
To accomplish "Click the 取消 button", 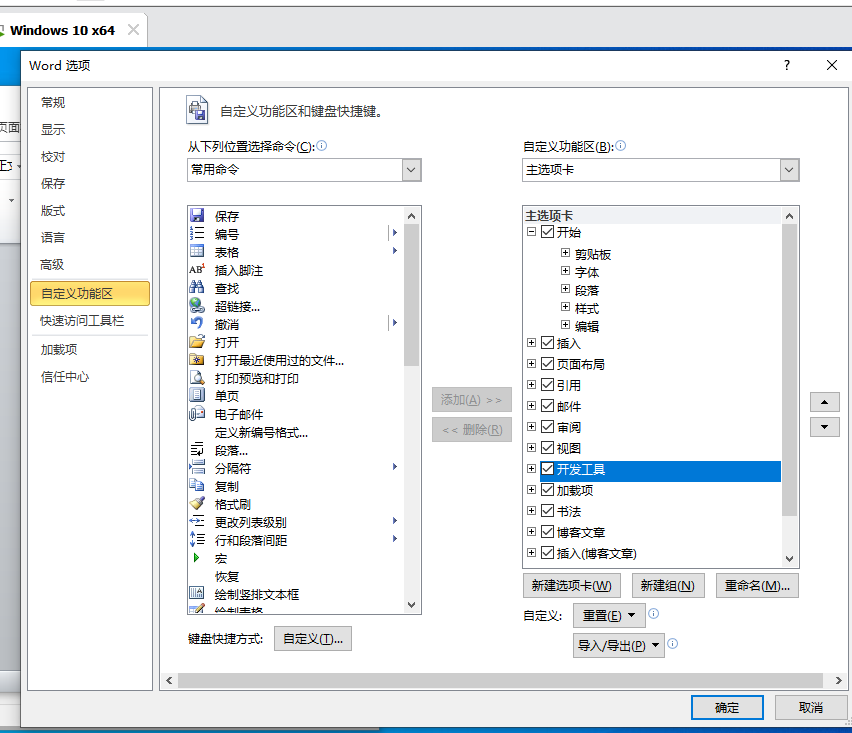I will point(811,707).
